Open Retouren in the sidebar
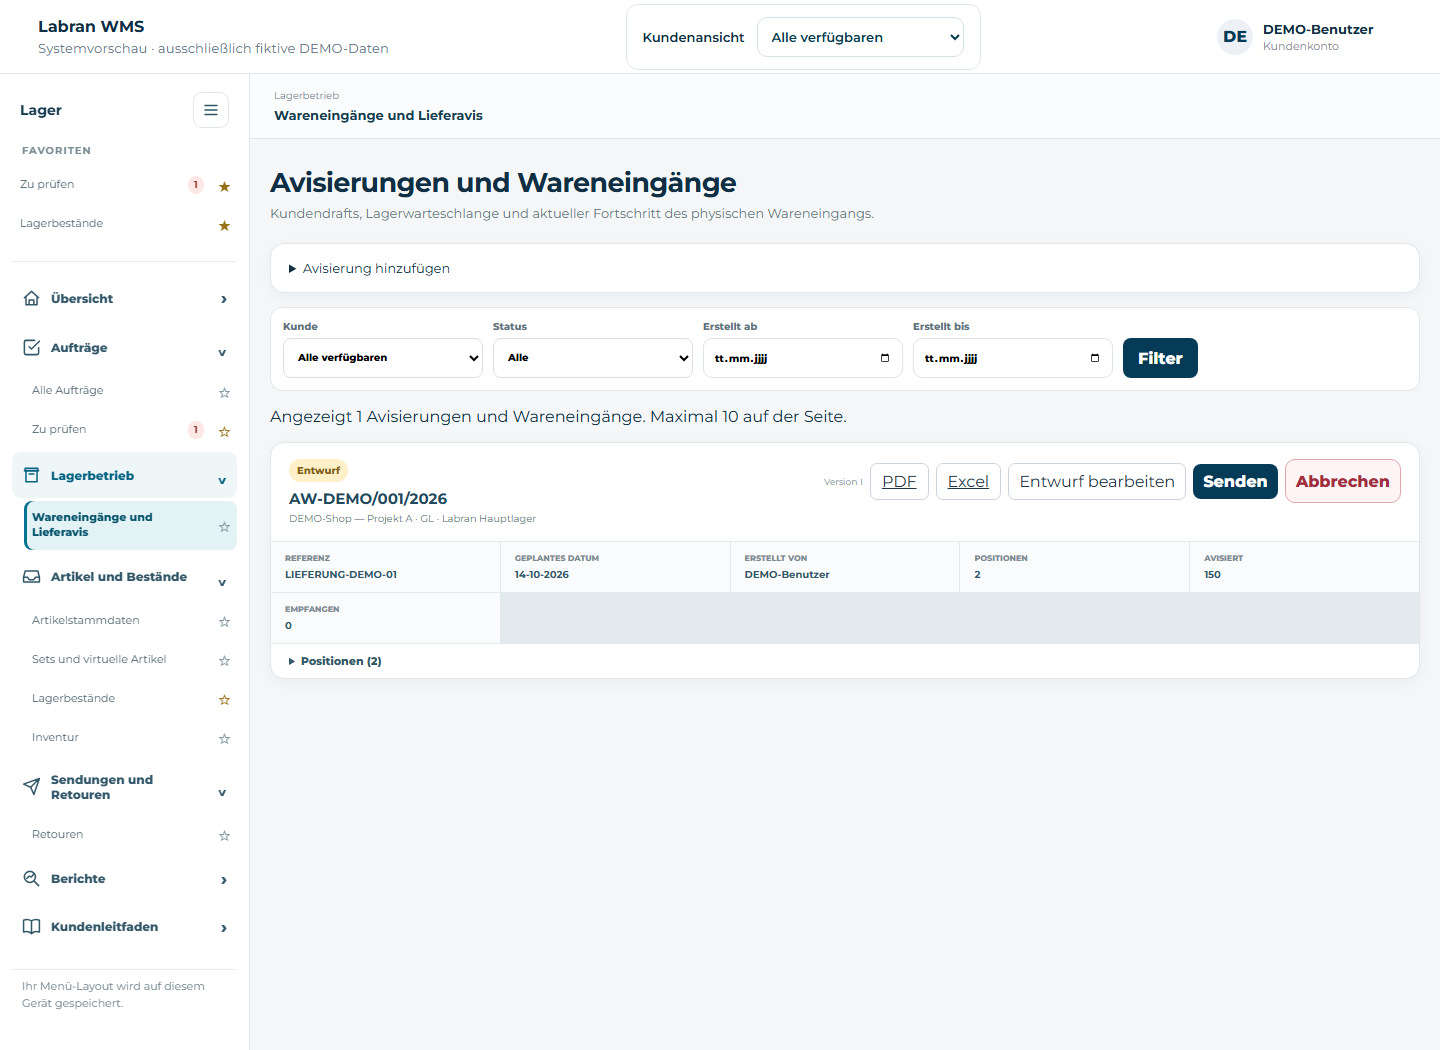The image size is (1440, 1050). click(57, 834)
